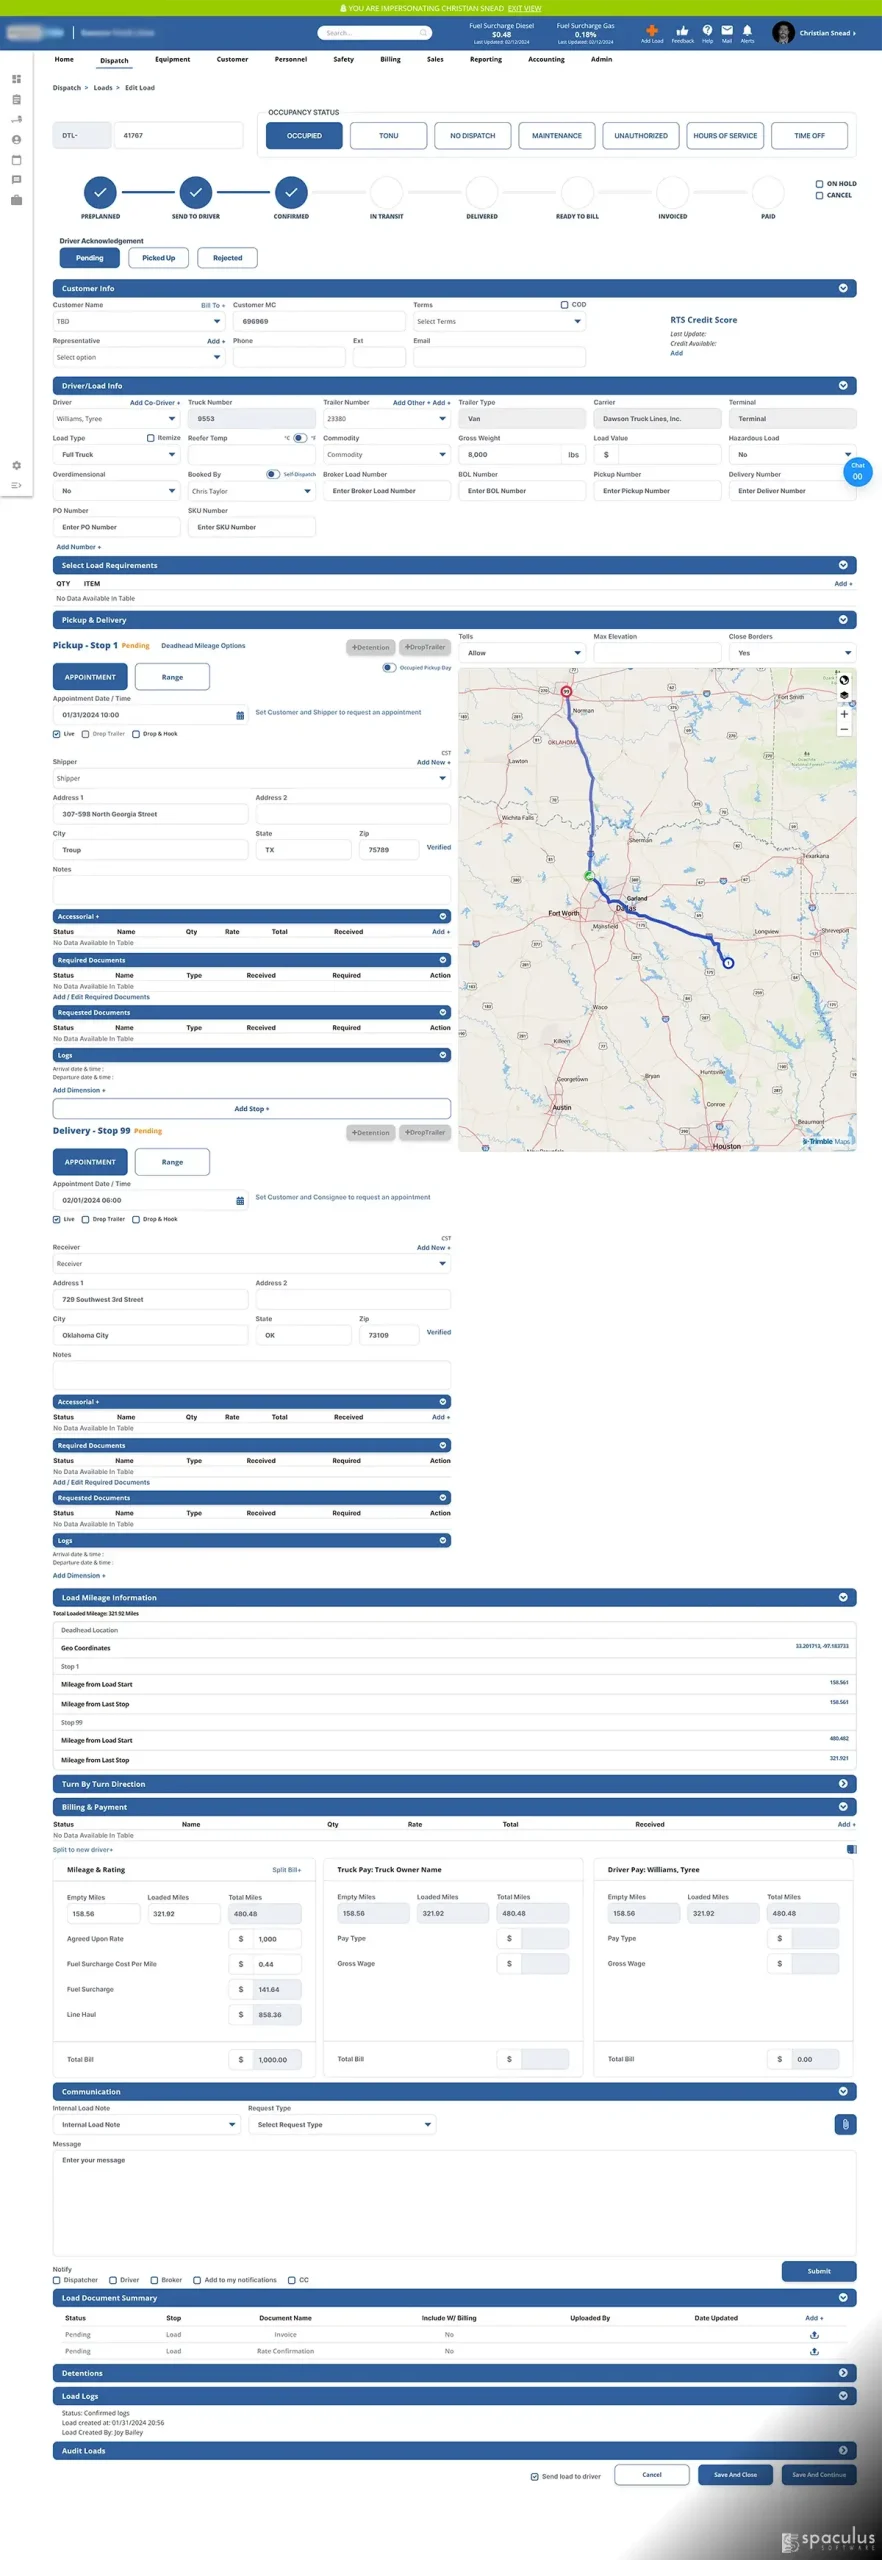Check the ON HOLD checkbox
Viewport: 882px width, 2560px height.
click(819, 184)
